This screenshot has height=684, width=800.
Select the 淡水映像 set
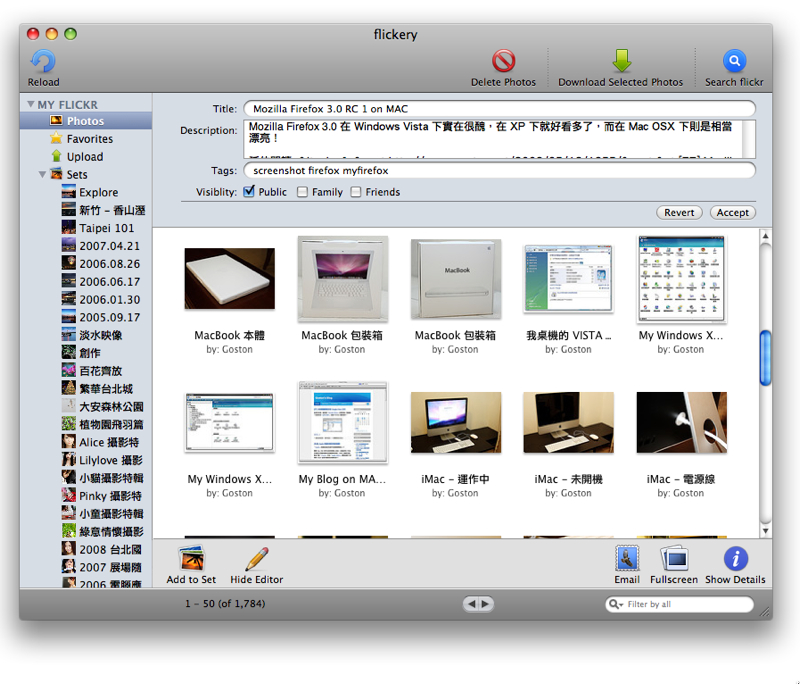coord(86,335)
